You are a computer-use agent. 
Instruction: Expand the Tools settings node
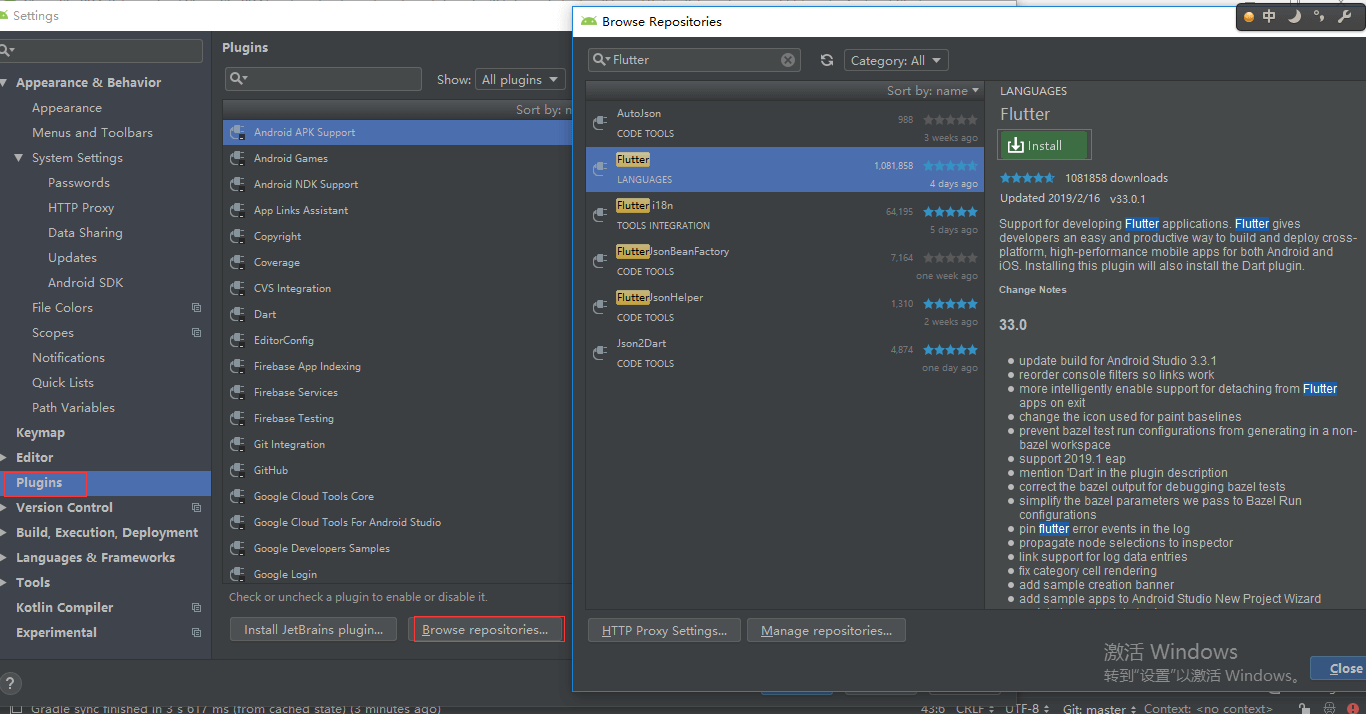[4, 583]
